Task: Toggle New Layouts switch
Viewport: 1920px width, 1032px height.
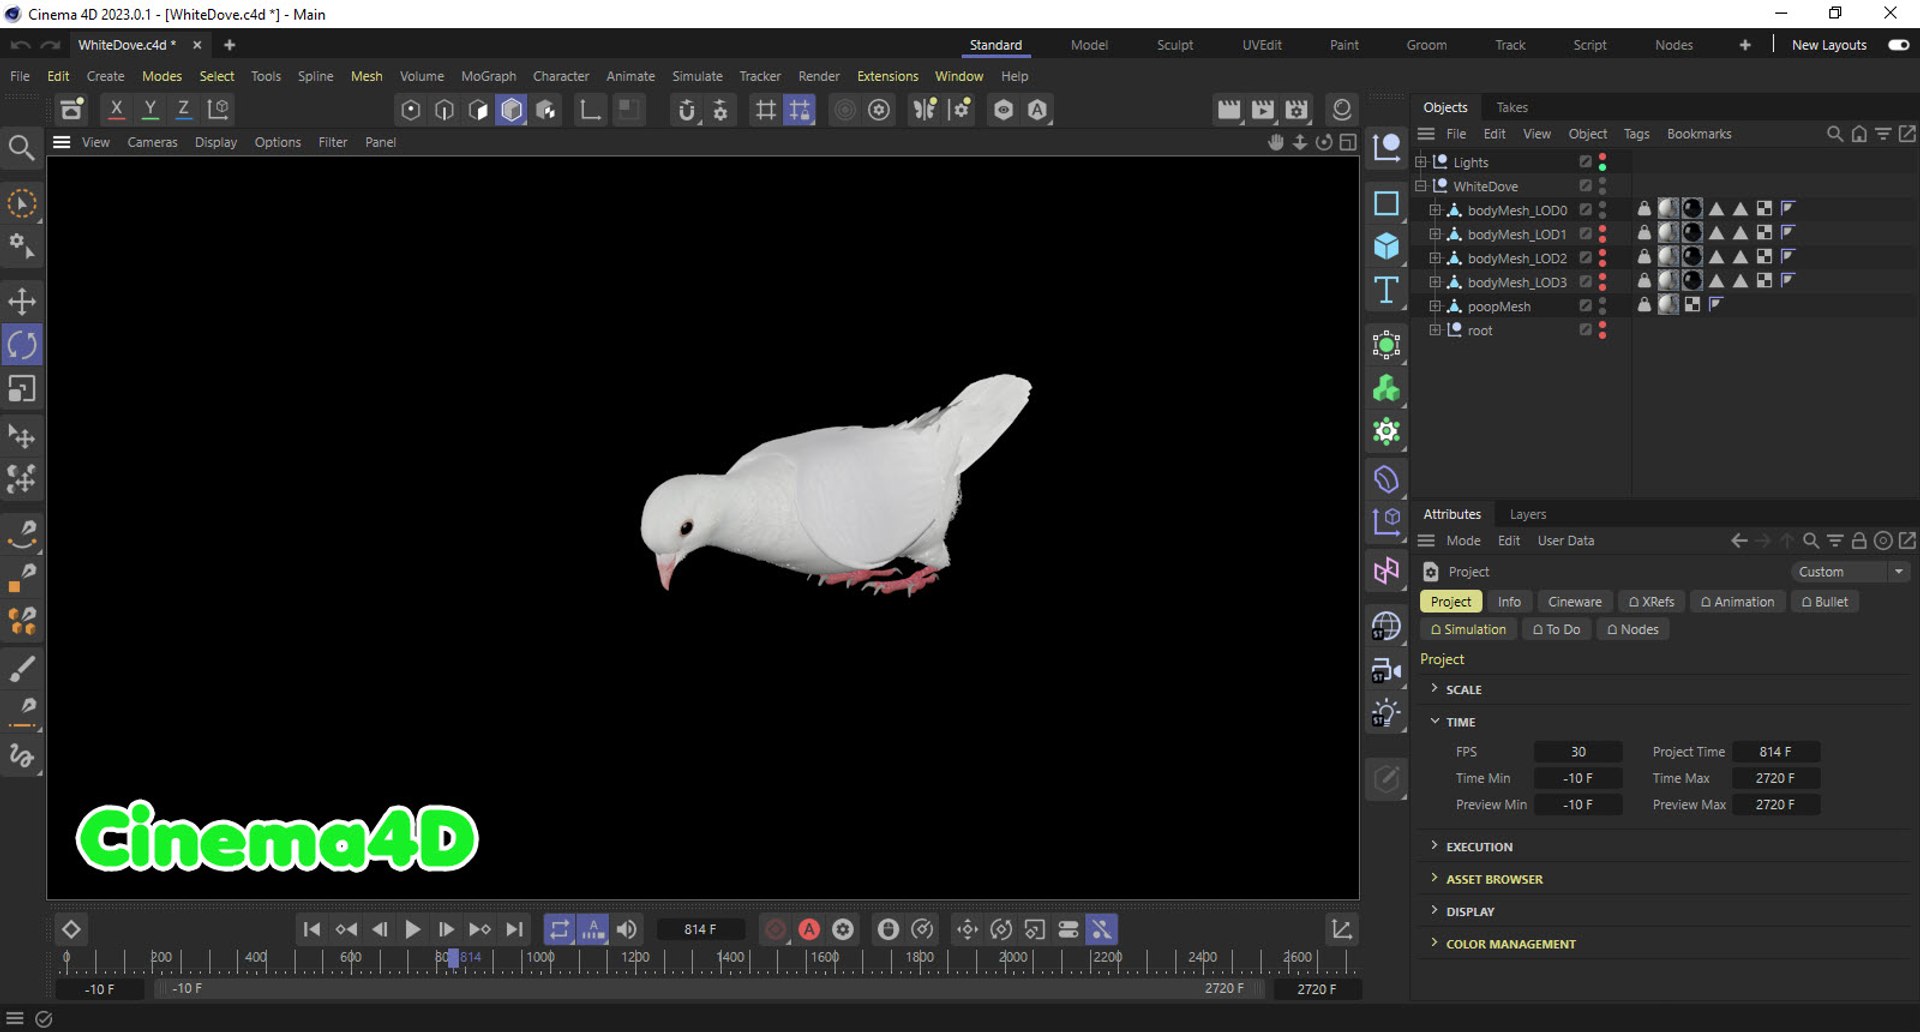Action: click(x=1898, y=45)
